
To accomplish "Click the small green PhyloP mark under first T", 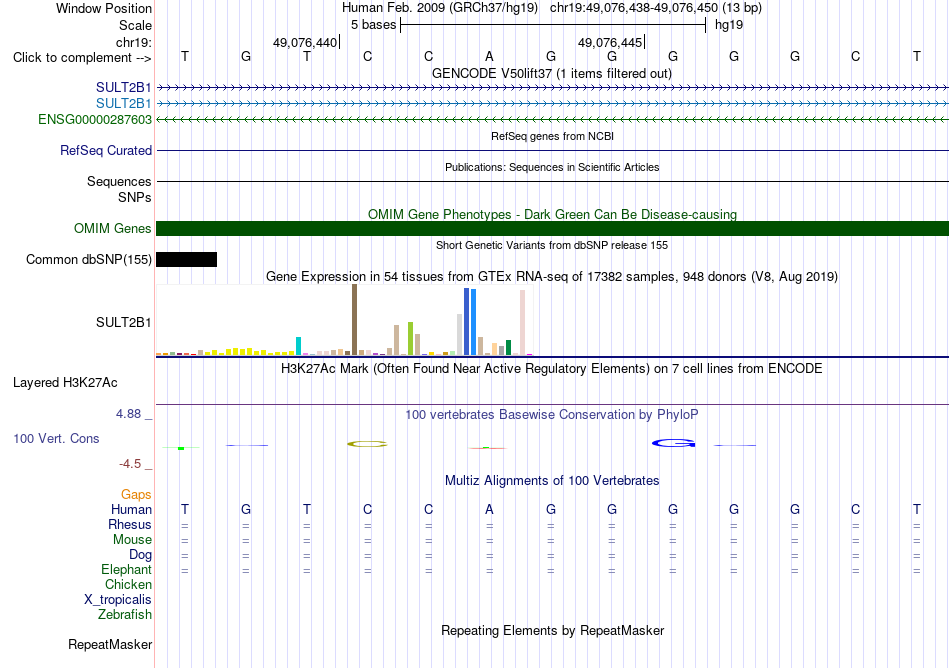I will [x=181, y=448].
